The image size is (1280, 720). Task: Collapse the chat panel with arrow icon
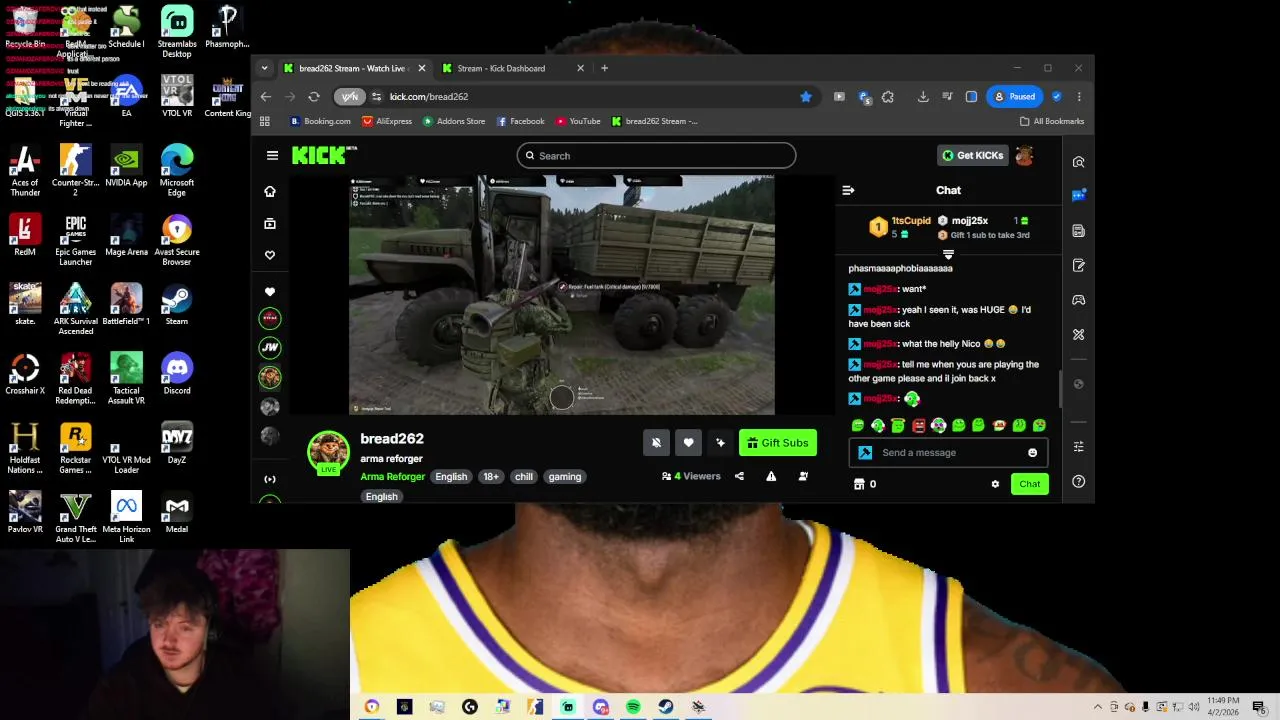[x=848, y=190]
